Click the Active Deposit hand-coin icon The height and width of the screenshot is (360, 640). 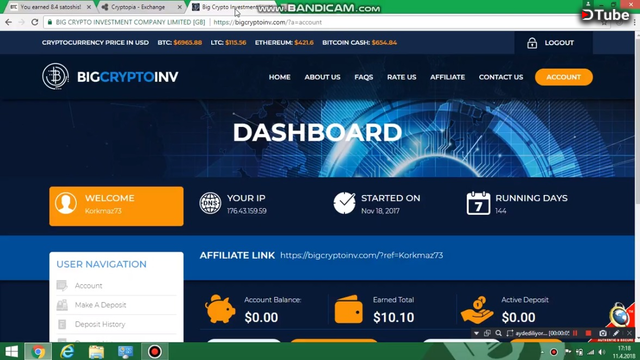477,310
